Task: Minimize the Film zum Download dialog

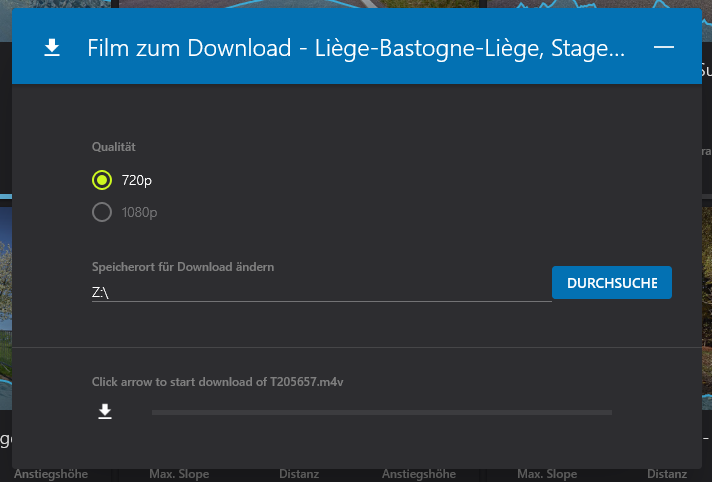Action: coord(663,47)
